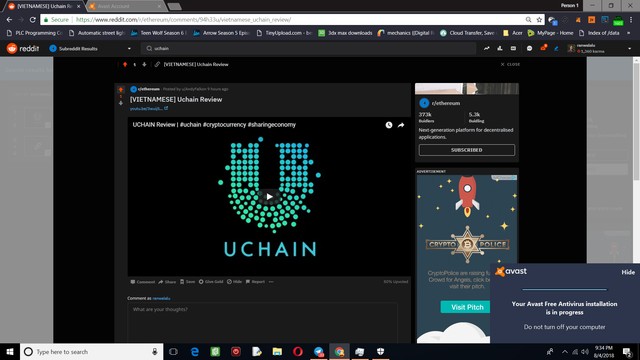
Task: Play the UCHAIN Review video
Action: (x=269, y=197)
